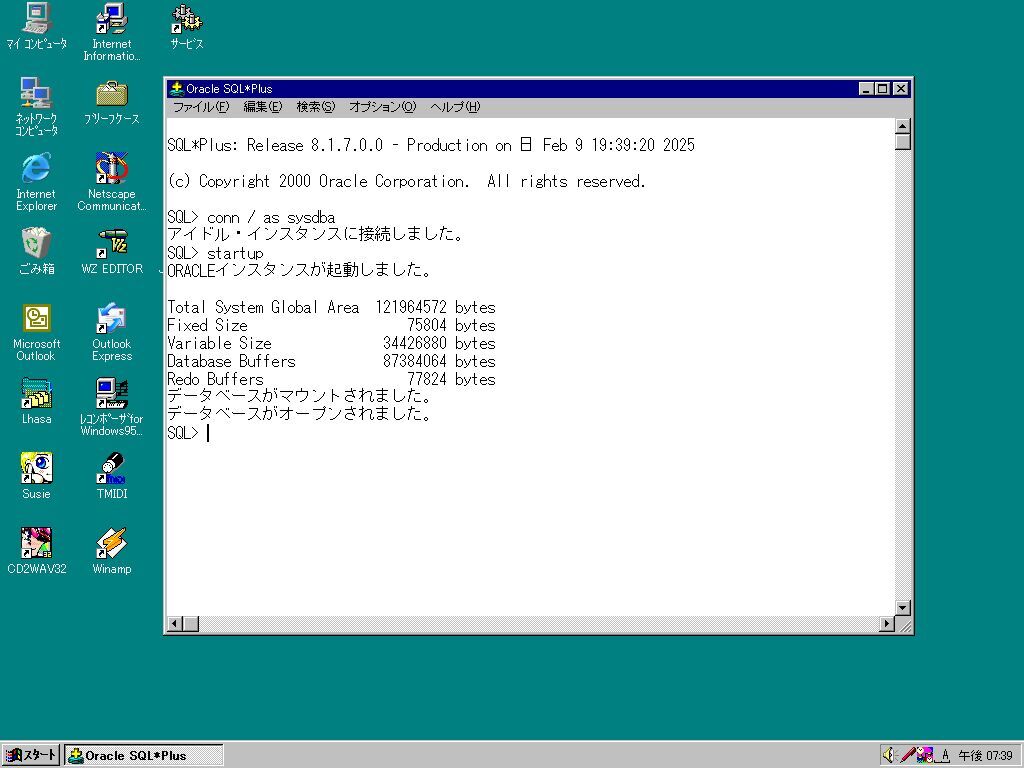This screenshot has width=1024, height=768.
Task: Select the Outlook Express shortcut
Action: tap(112, 332)
